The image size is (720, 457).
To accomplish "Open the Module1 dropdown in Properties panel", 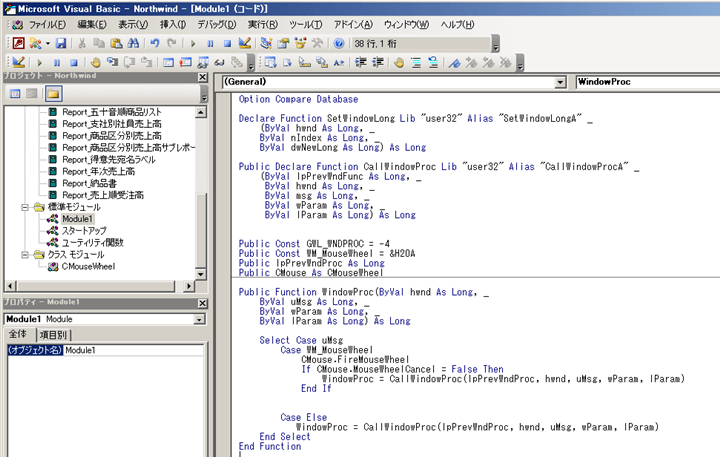I will coord(199,318).
